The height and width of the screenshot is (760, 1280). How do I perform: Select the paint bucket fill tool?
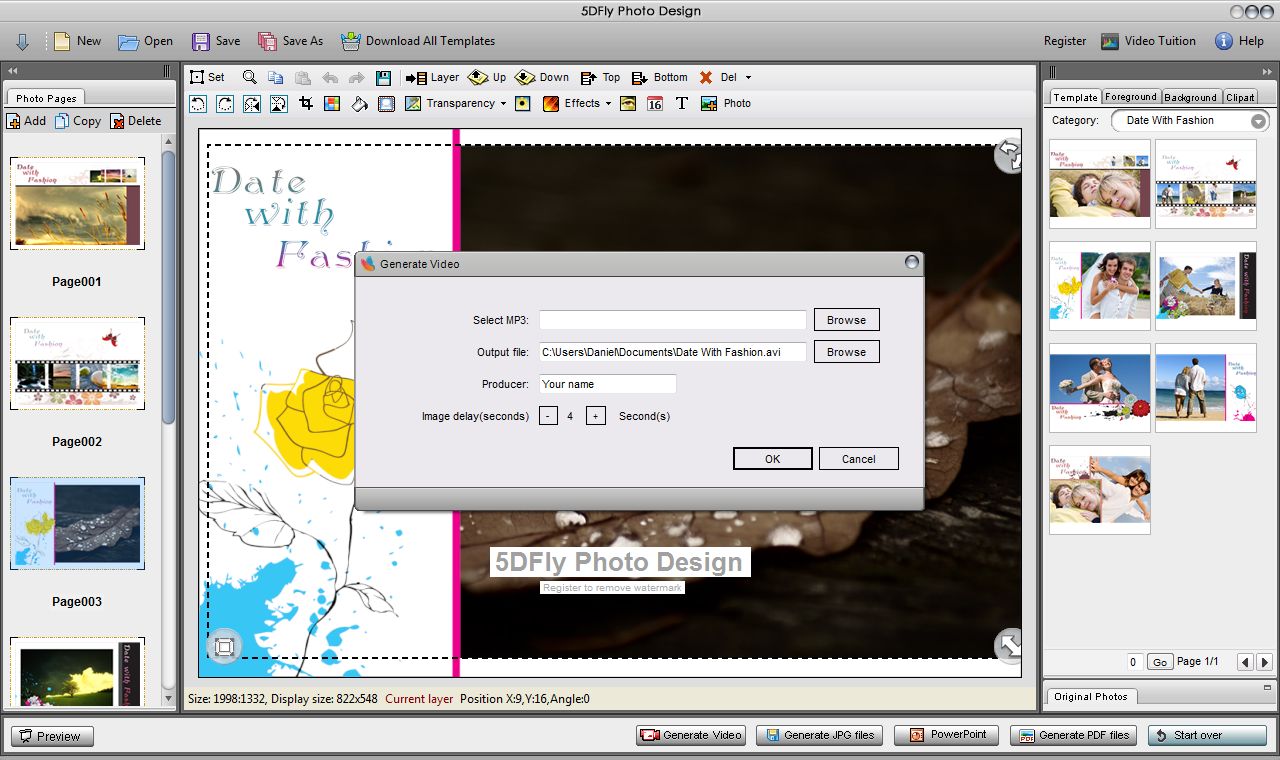tap(360, 103)
